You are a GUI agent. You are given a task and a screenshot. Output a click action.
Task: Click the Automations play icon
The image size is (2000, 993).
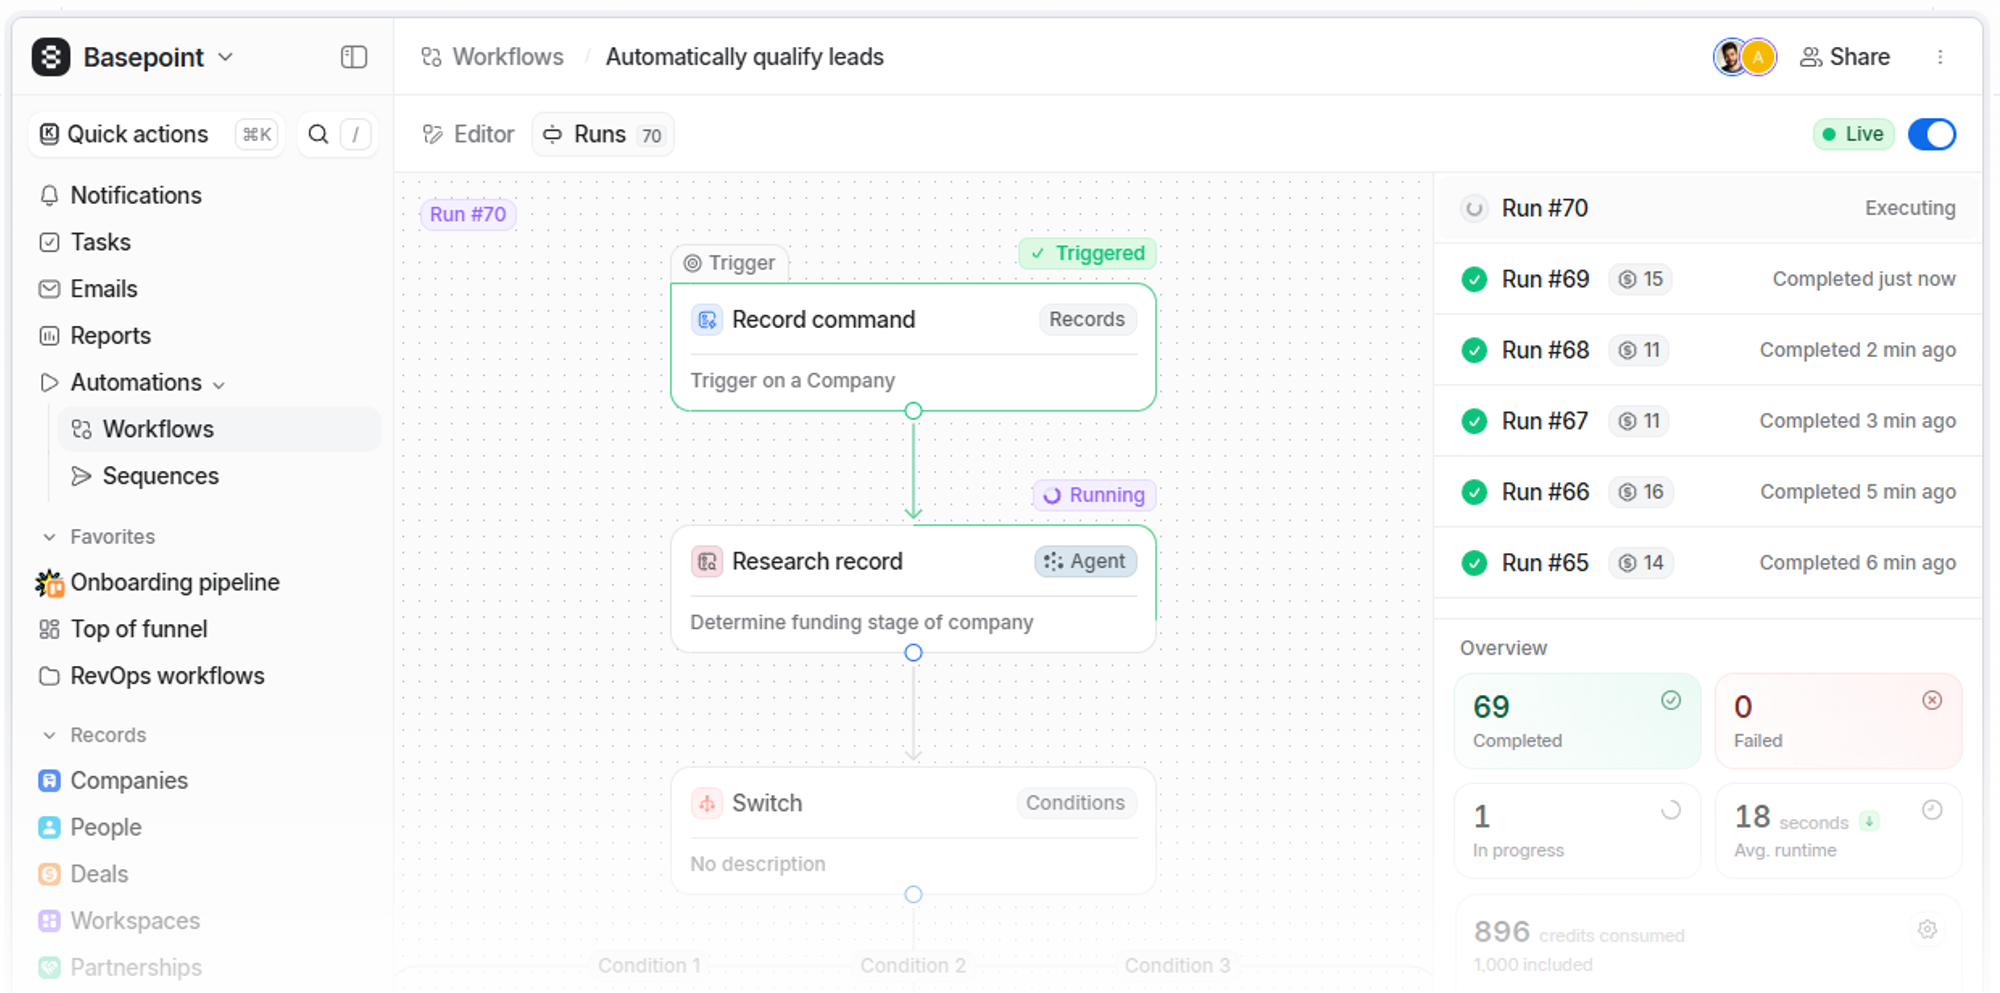[x=49, y=383]
